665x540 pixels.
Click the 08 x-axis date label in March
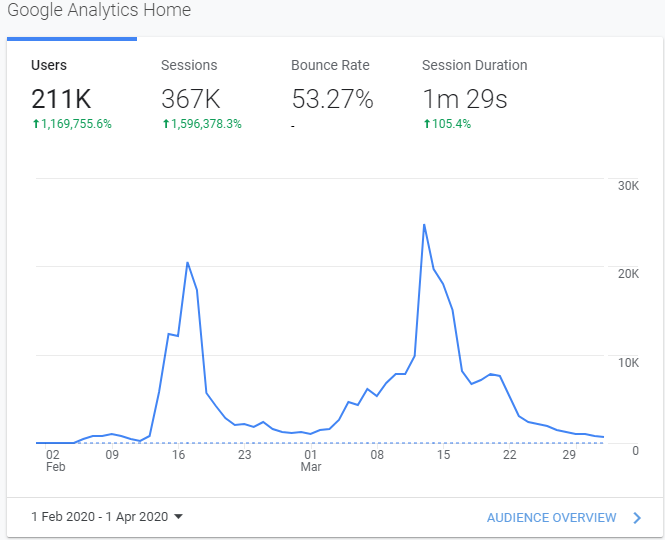[x=377, y=455]
